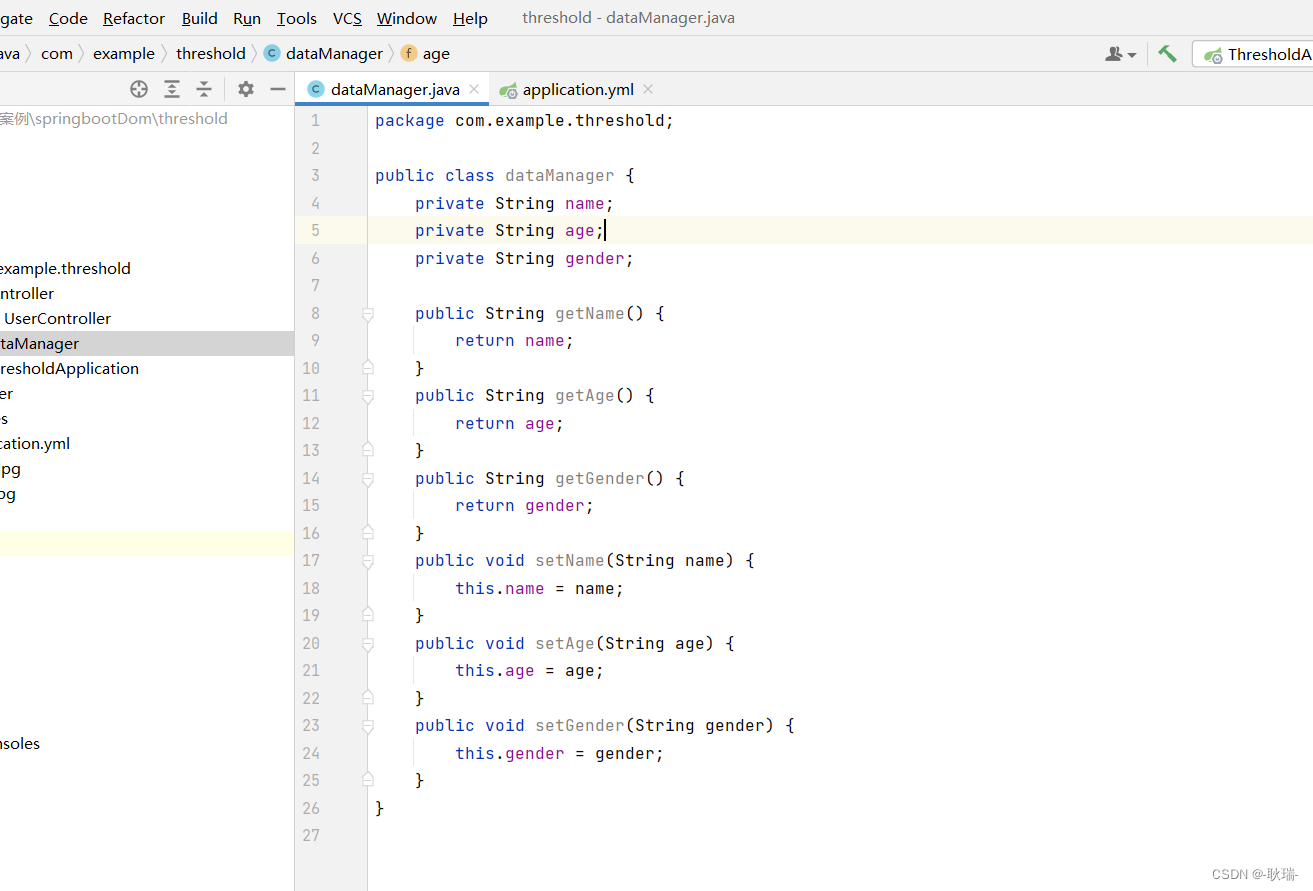Click the Collapse All icon in Project toolbar
Viewport: 1313px width, 891px height.
tap(204, 89)
